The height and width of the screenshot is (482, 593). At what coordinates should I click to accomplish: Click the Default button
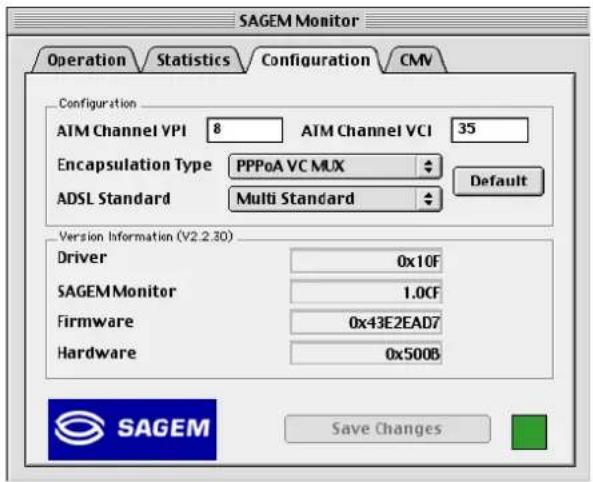tap(498, 181)
